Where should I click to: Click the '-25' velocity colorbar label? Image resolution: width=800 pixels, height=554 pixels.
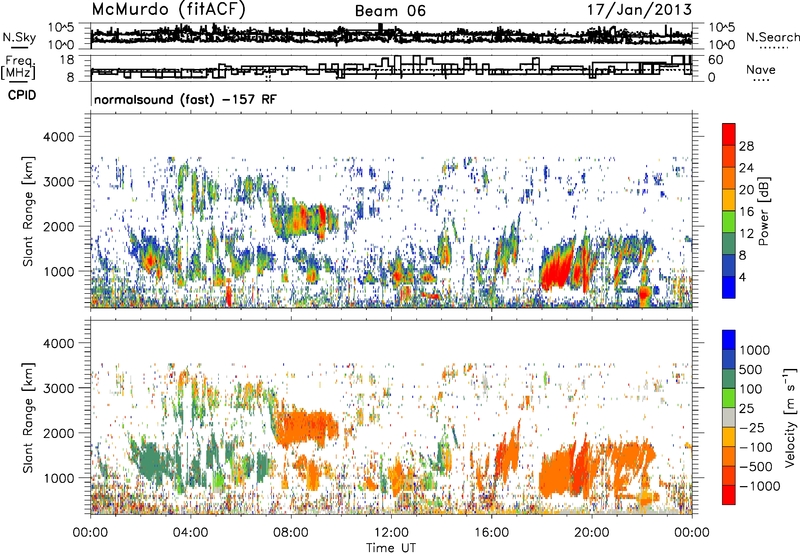[x=750, y=427]
